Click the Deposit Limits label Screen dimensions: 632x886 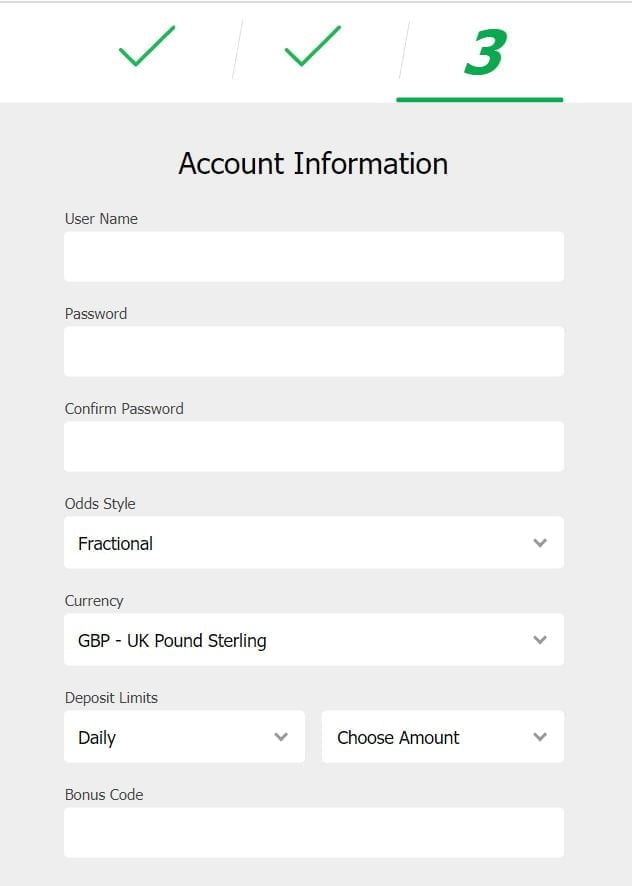111,698
